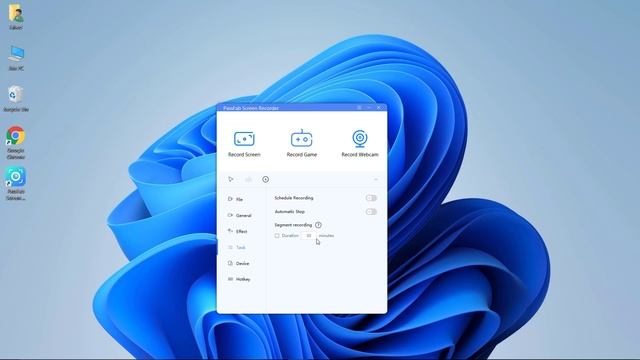Select the Google Chrome desktop shortcut
The width and height of the screenshot is (640, 360).
pyautogui.click(x=16, y=142)
